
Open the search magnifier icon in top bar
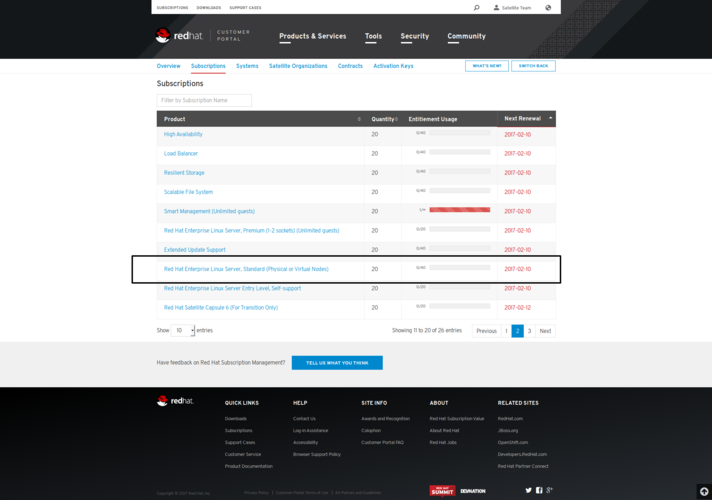476,7
